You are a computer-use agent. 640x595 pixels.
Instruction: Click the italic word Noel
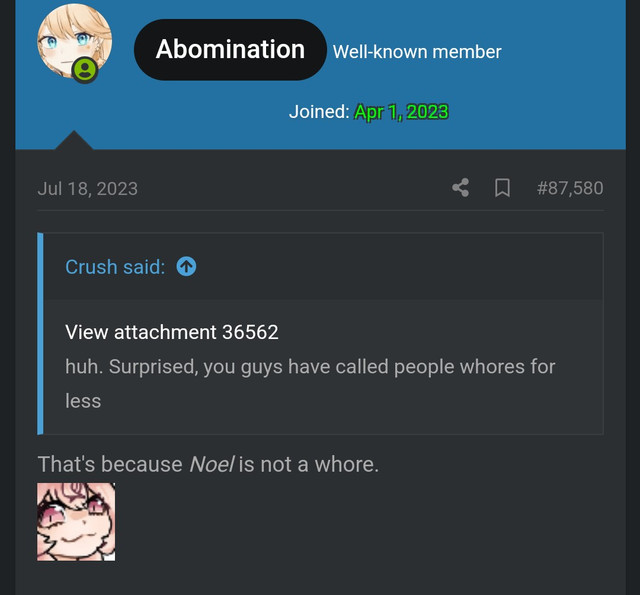click(x=211, y=464)
